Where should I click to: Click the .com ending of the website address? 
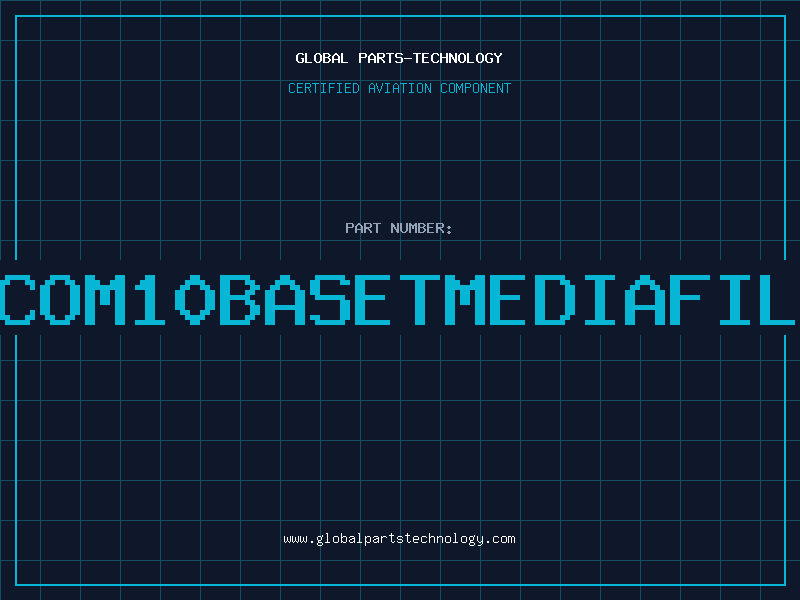pos(500,539)
